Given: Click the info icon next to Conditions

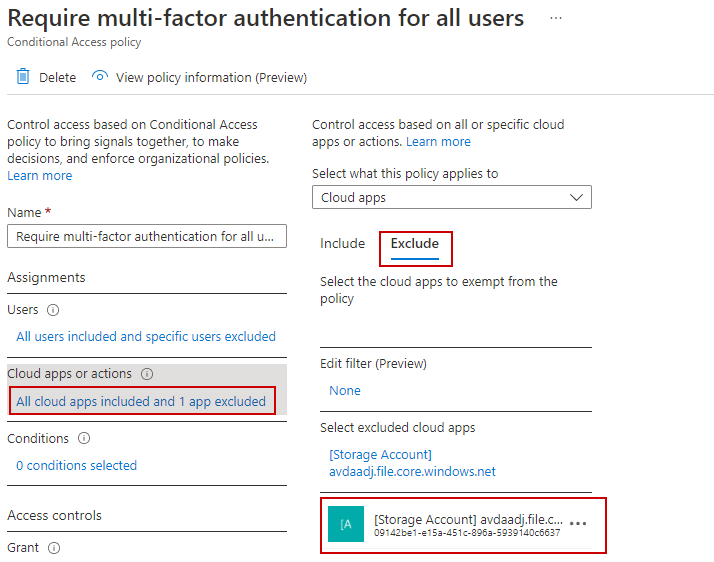Looking at the screenshot, I should click(84, 439).
